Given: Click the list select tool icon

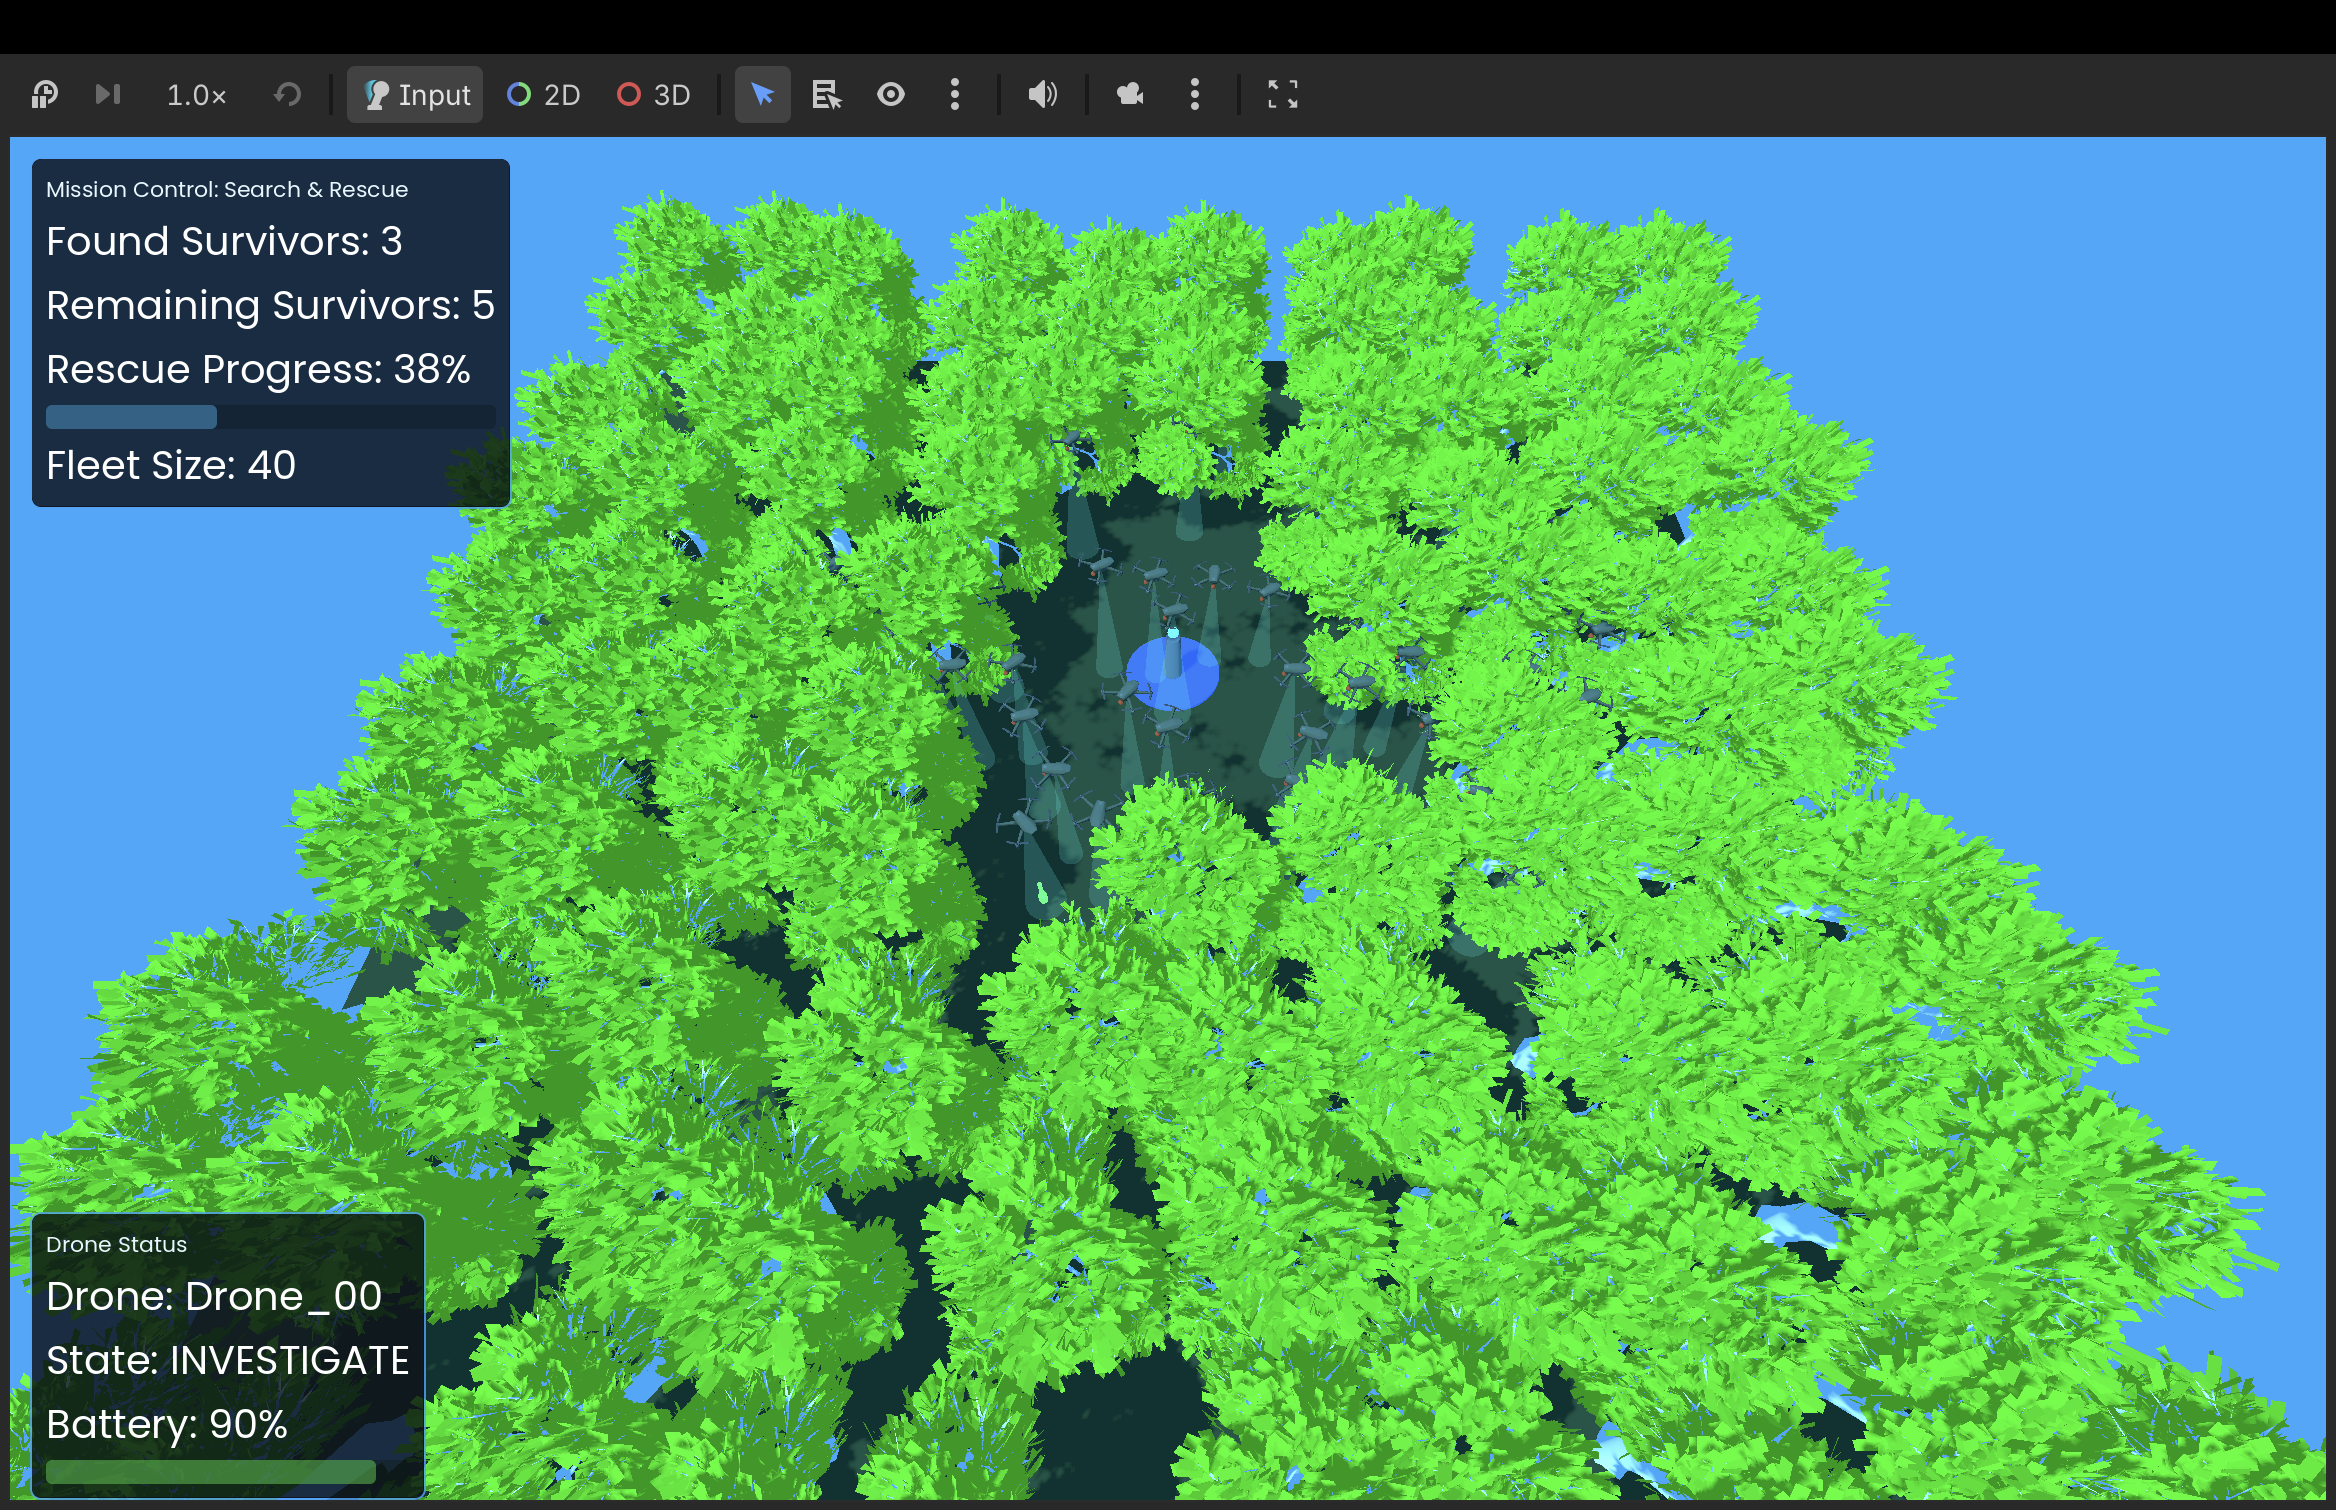Looking at the screenshot, I should pos(826,95).
